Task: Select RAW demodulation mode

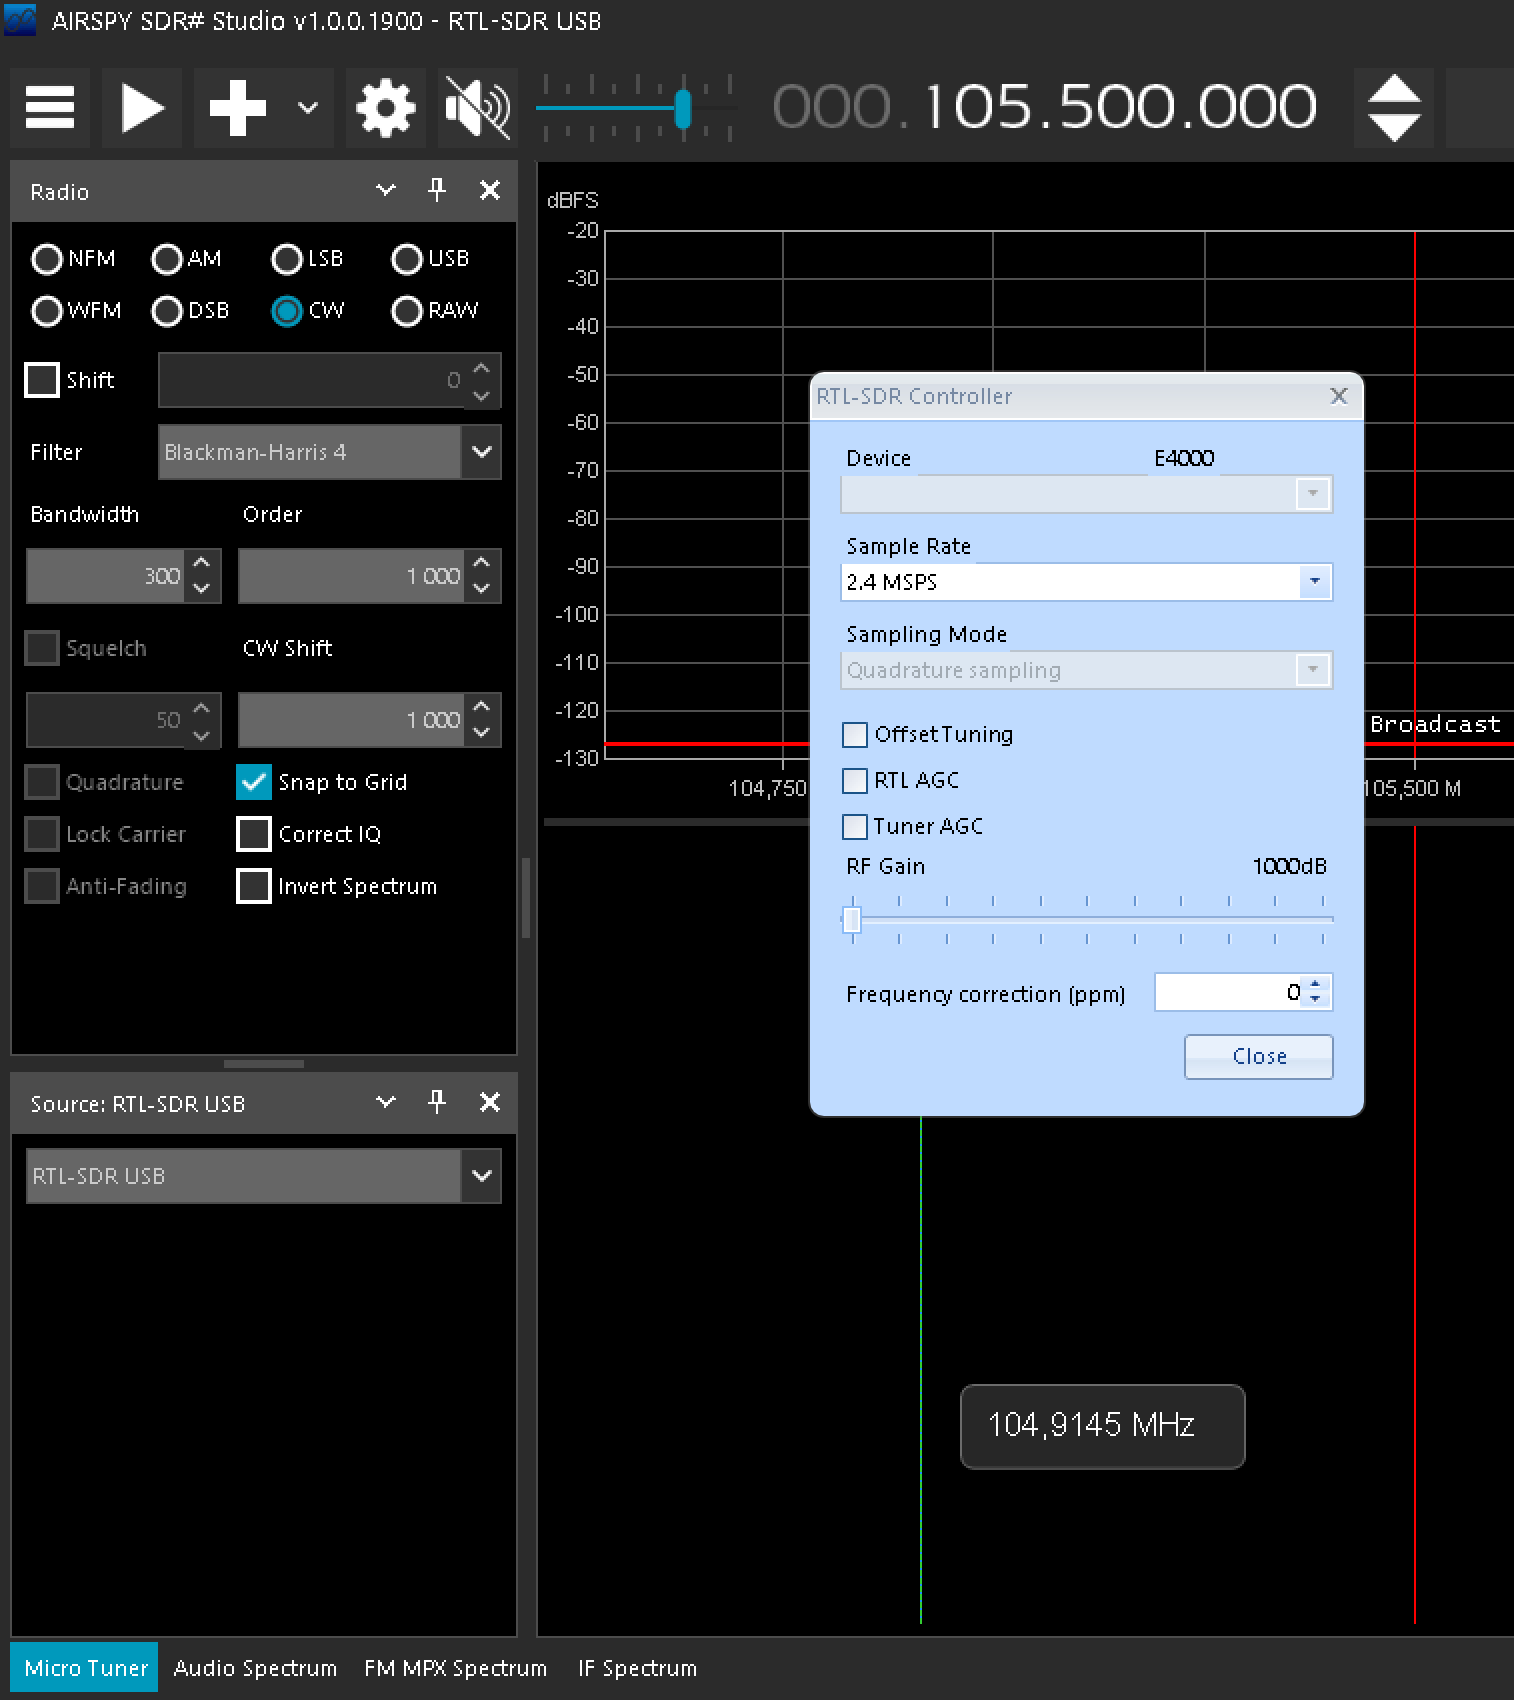Action: pos(435,311)
